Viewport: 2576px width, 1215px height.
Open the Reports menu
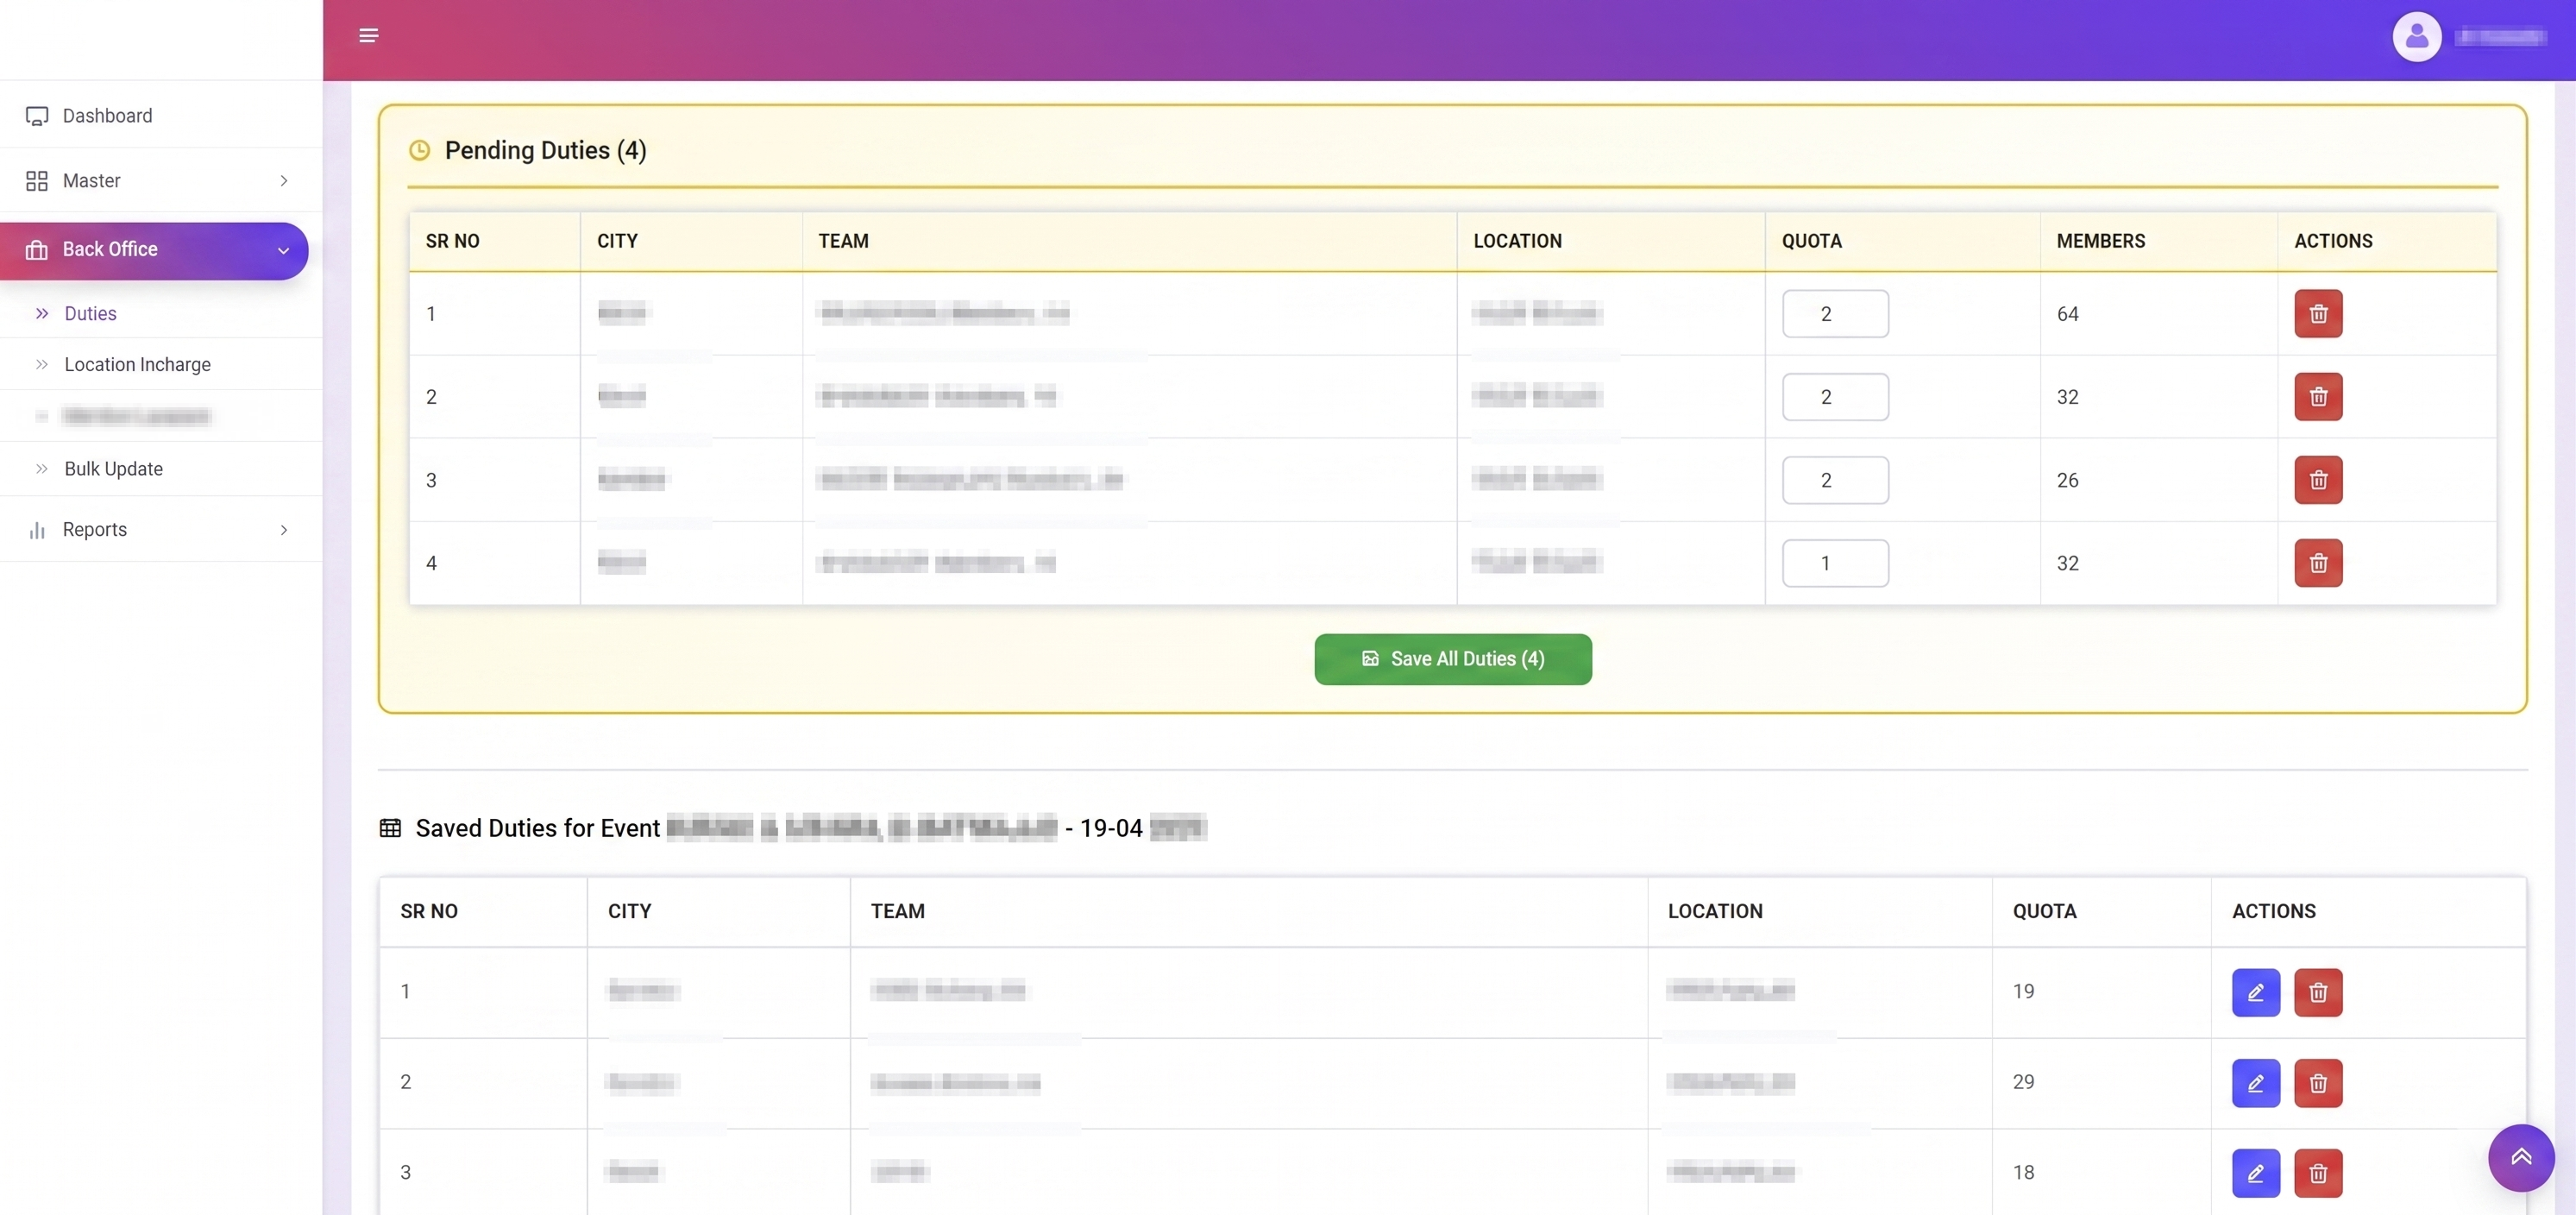(x=161, y=530)
